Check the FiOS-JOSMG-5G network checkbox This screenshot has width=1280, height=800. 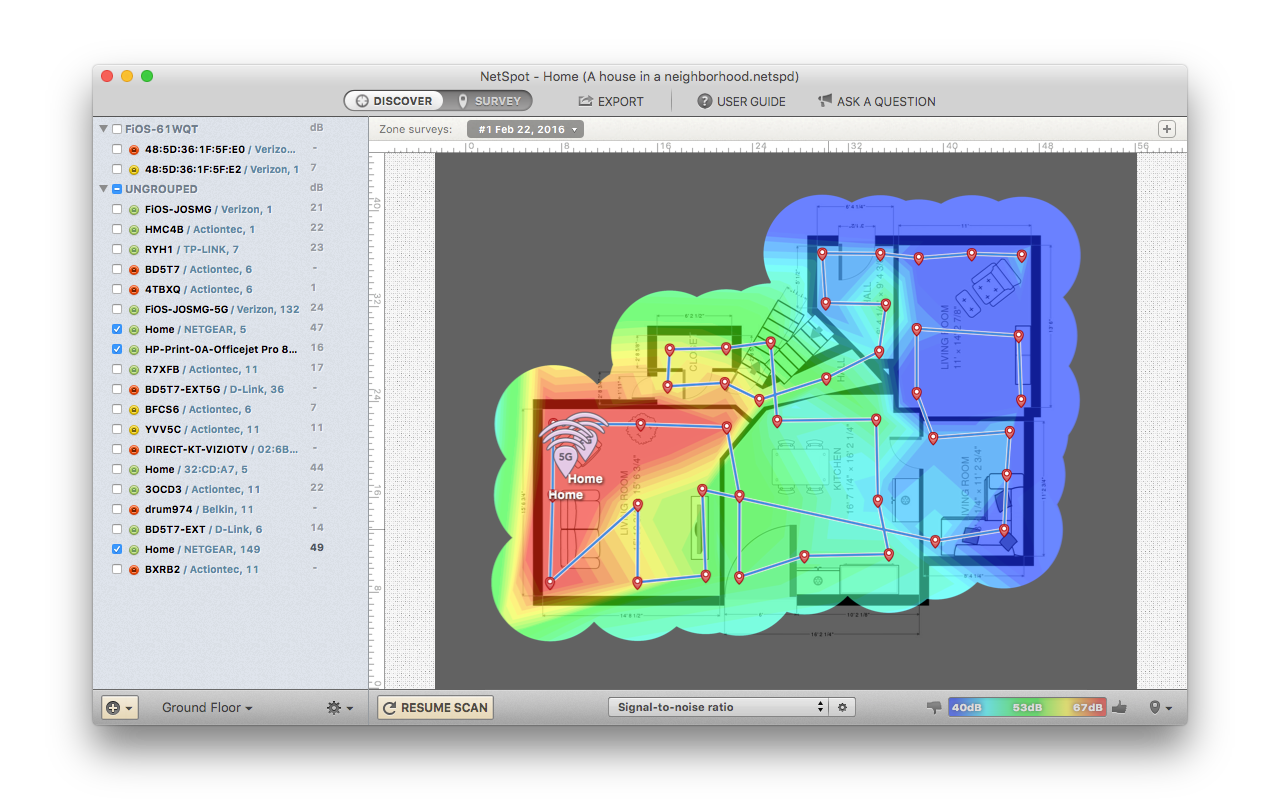click(117, 309)
